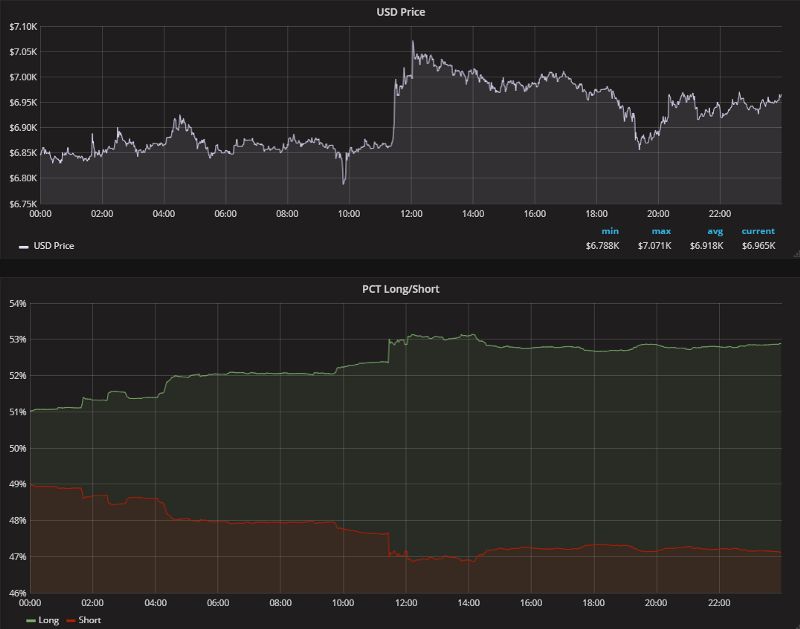Toggle the Short series legend label

(89, 620)
